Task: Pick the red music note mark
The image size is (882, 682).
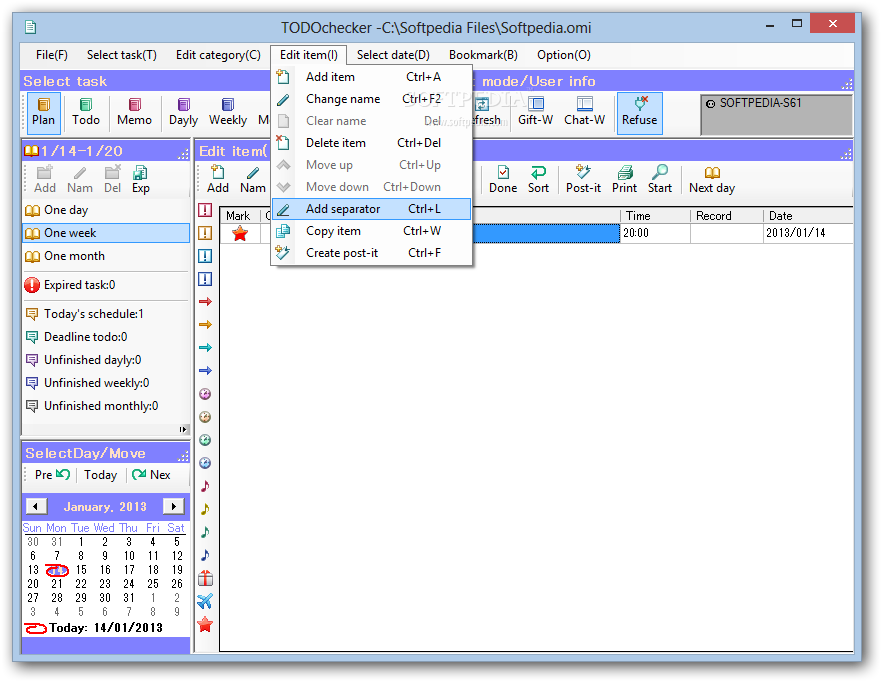Action: (x=205, y=486)
